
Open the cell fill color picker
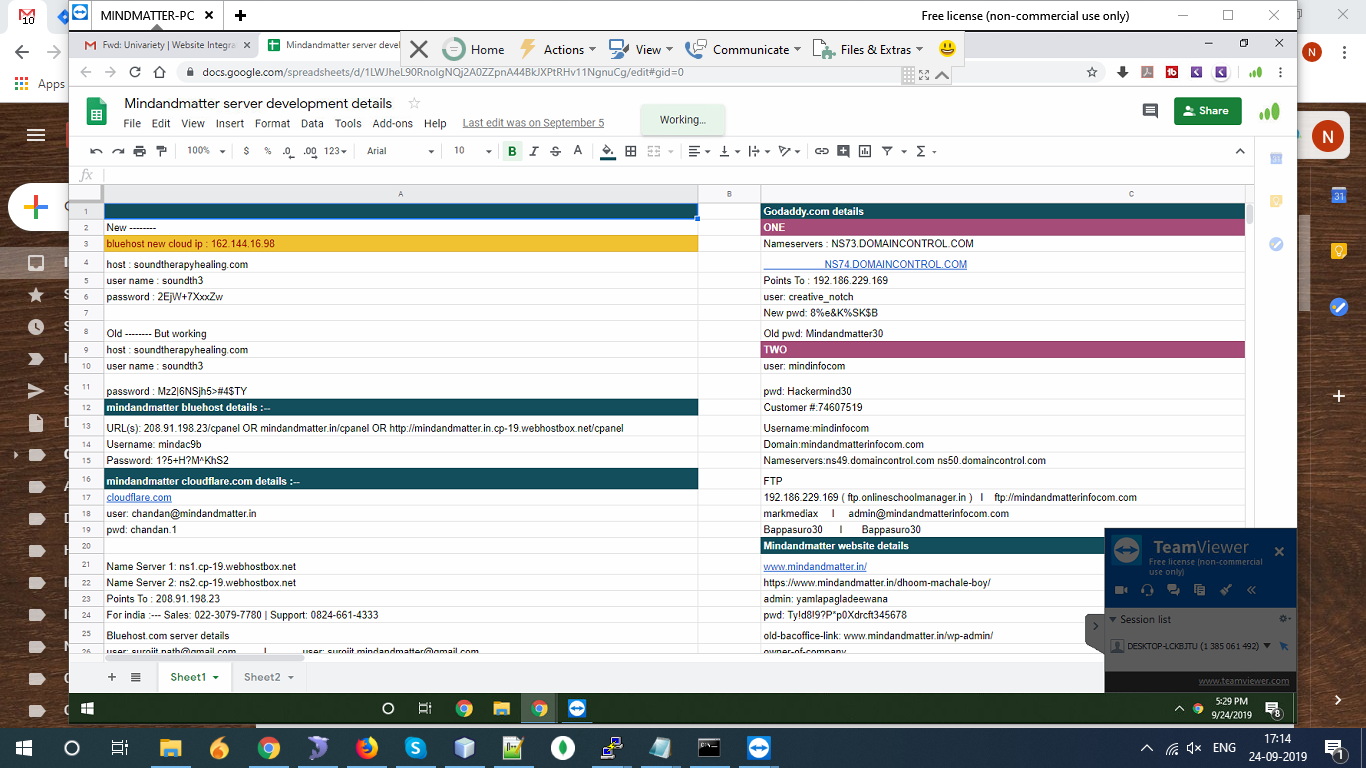tap(608, 151)
